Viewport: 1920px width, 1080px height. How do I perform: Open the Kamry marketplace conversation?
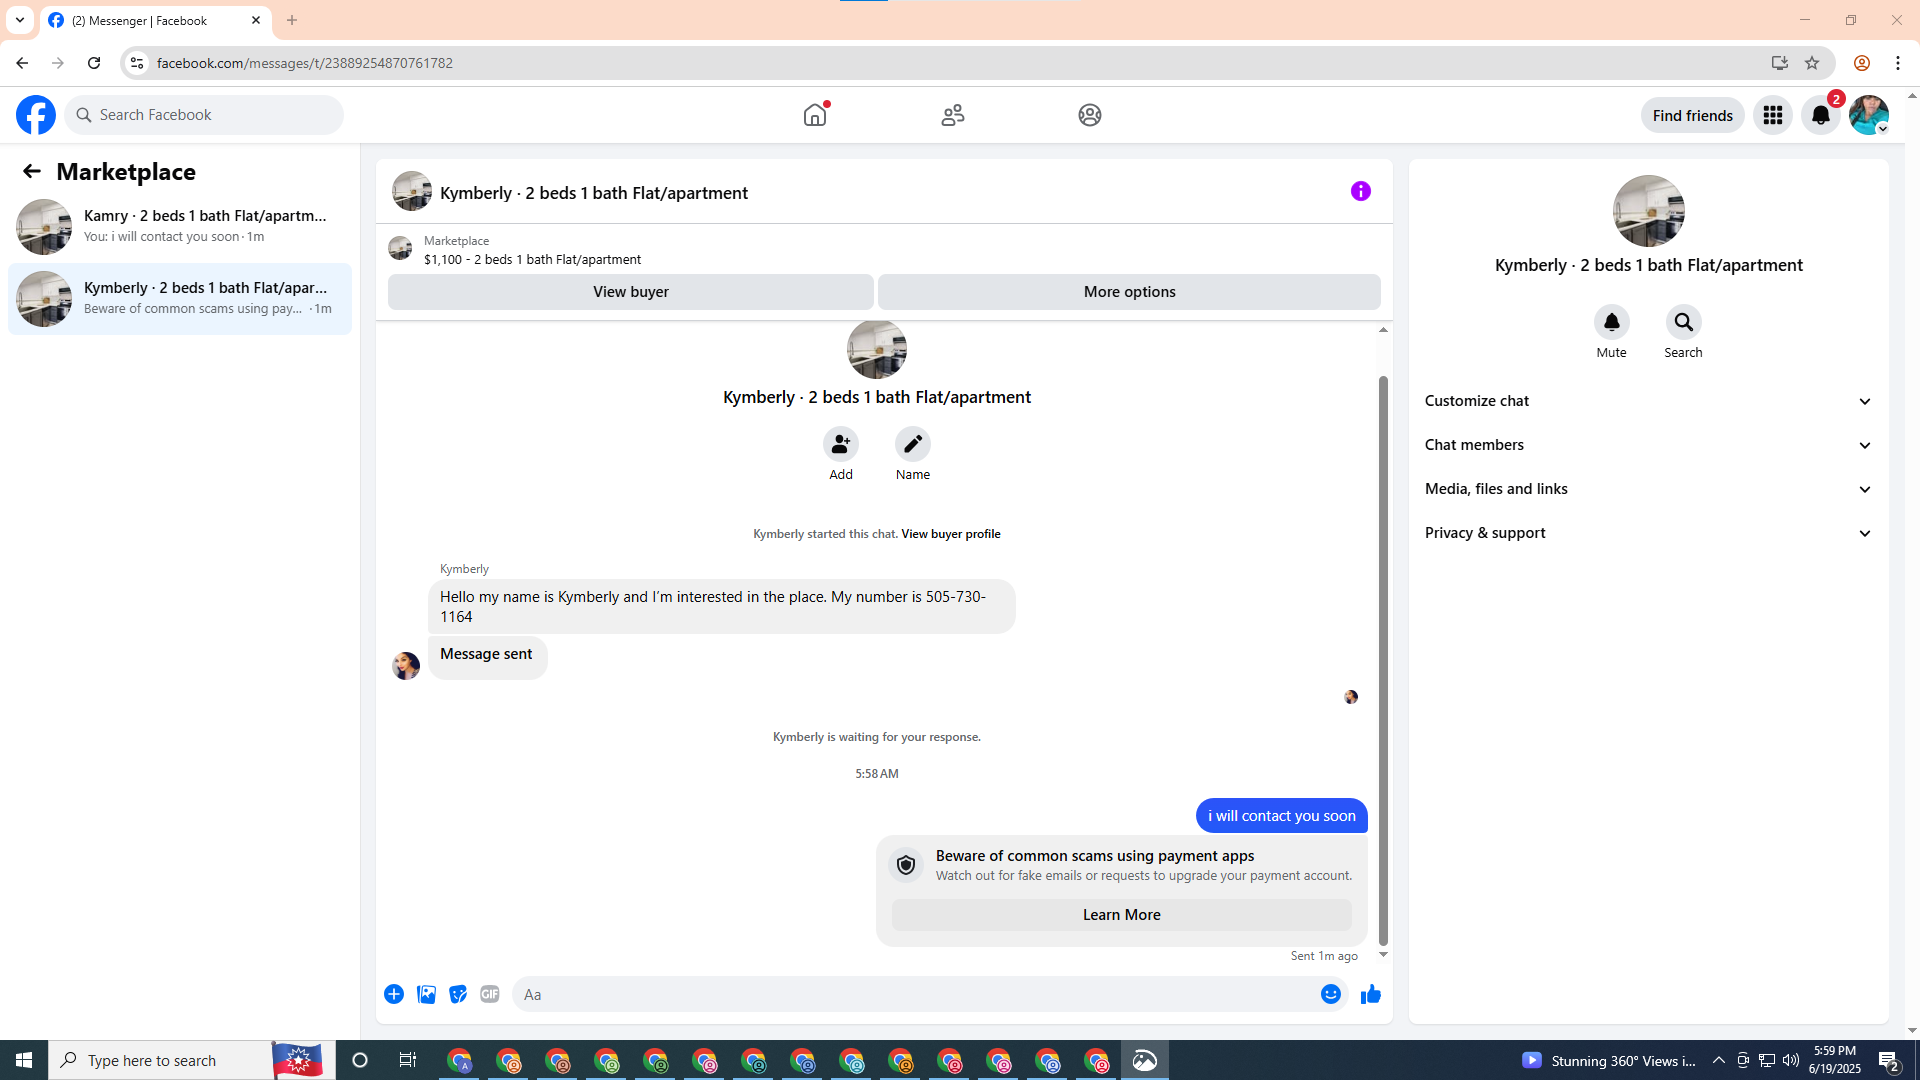pos(180,226)
